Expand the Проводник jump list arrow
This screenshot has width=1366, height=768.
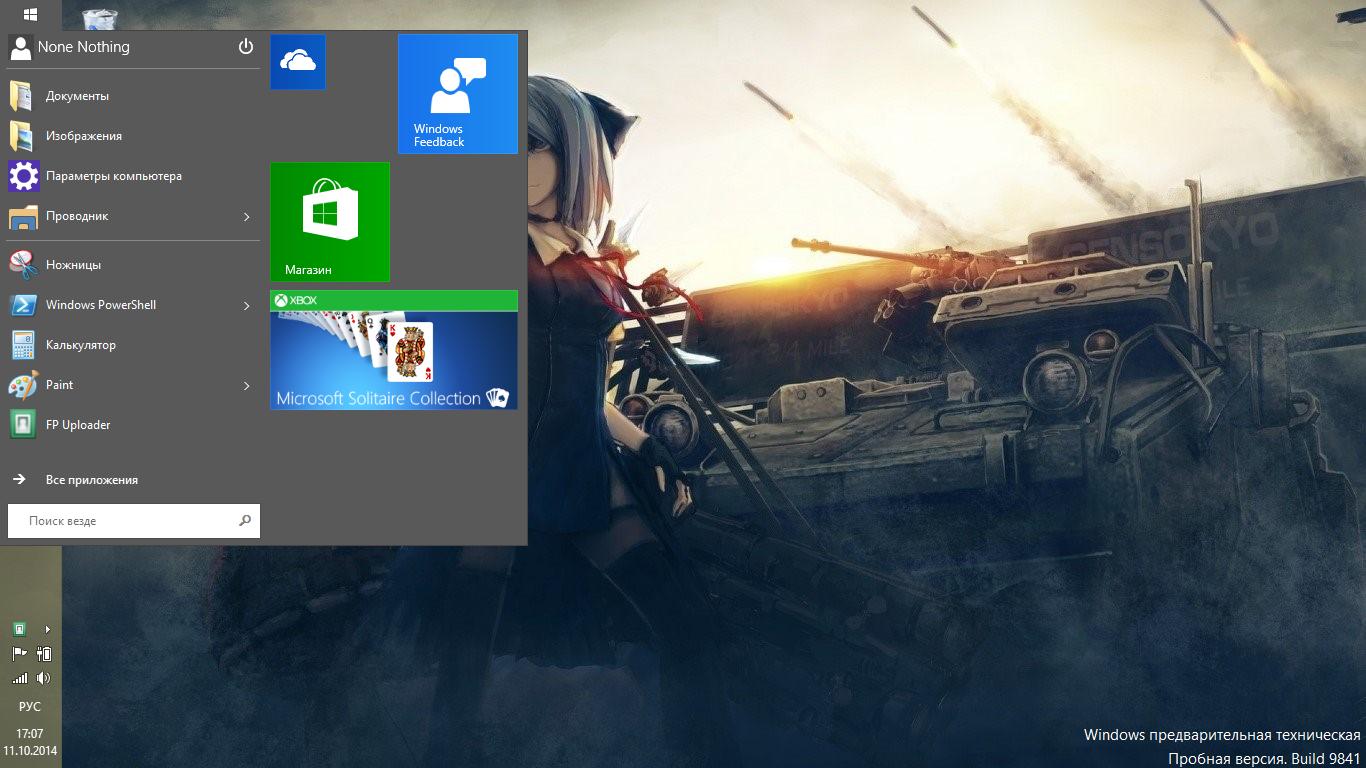pos(246,217)
